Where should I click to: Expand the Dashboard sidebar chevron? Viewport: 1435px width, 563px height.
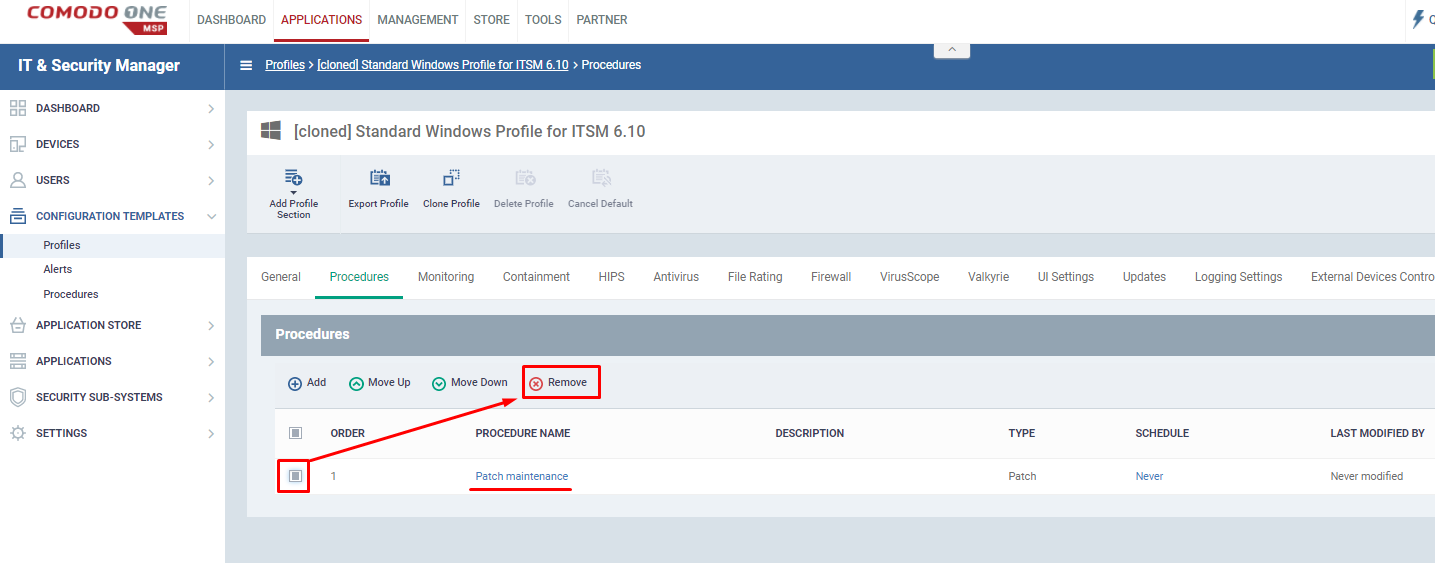click(211, 108)
